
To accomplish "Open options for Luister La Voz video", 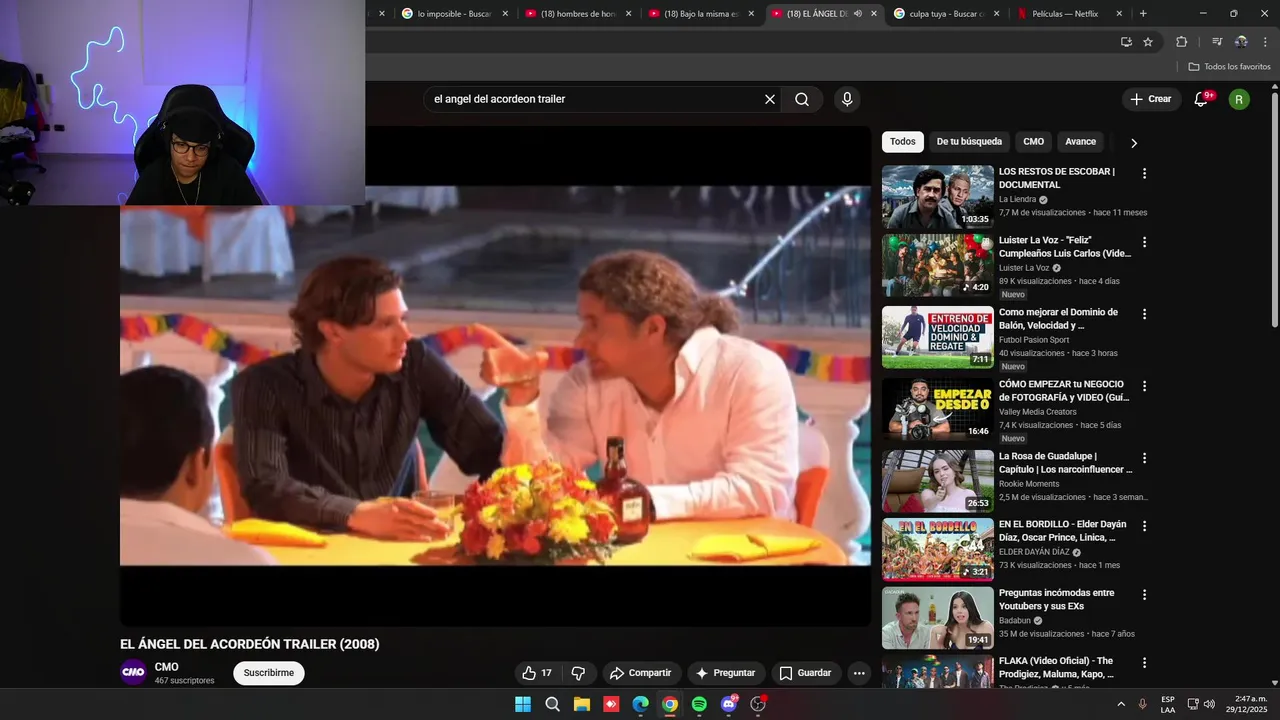I will click(x=1144, y=242).
